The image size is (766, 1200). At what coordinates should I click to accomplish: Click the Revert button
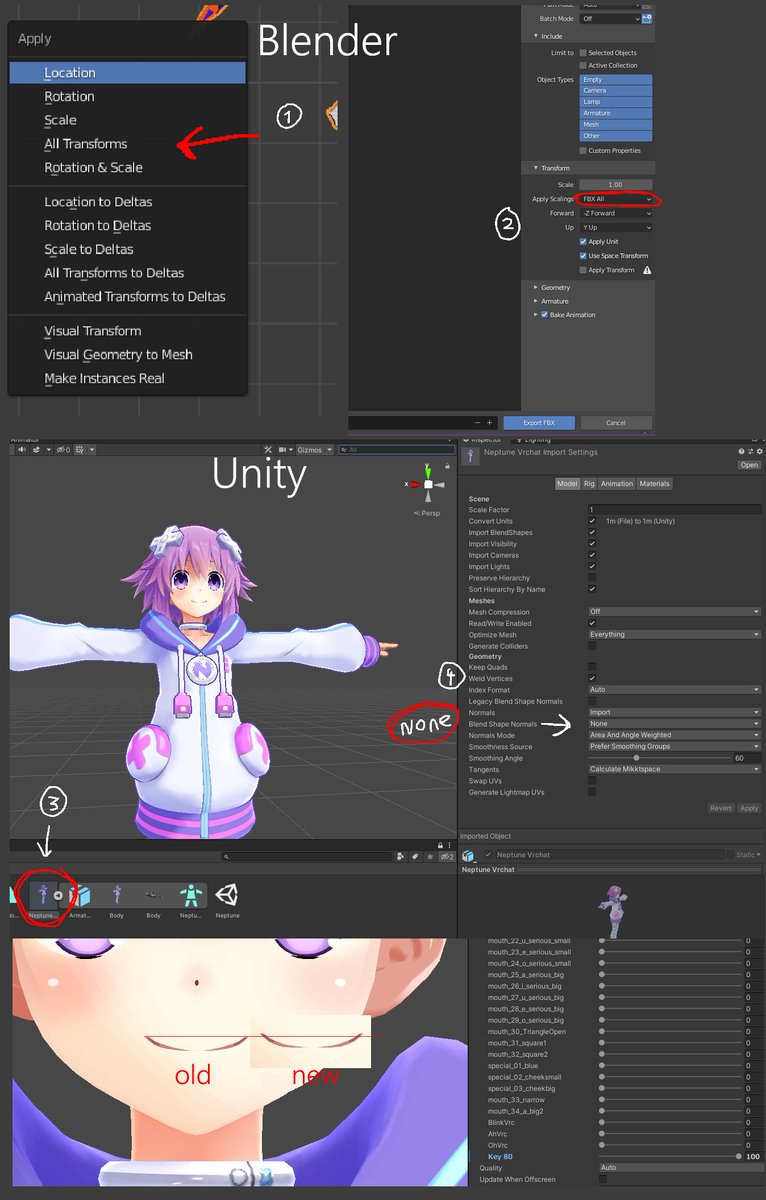(x=721, y=808)
